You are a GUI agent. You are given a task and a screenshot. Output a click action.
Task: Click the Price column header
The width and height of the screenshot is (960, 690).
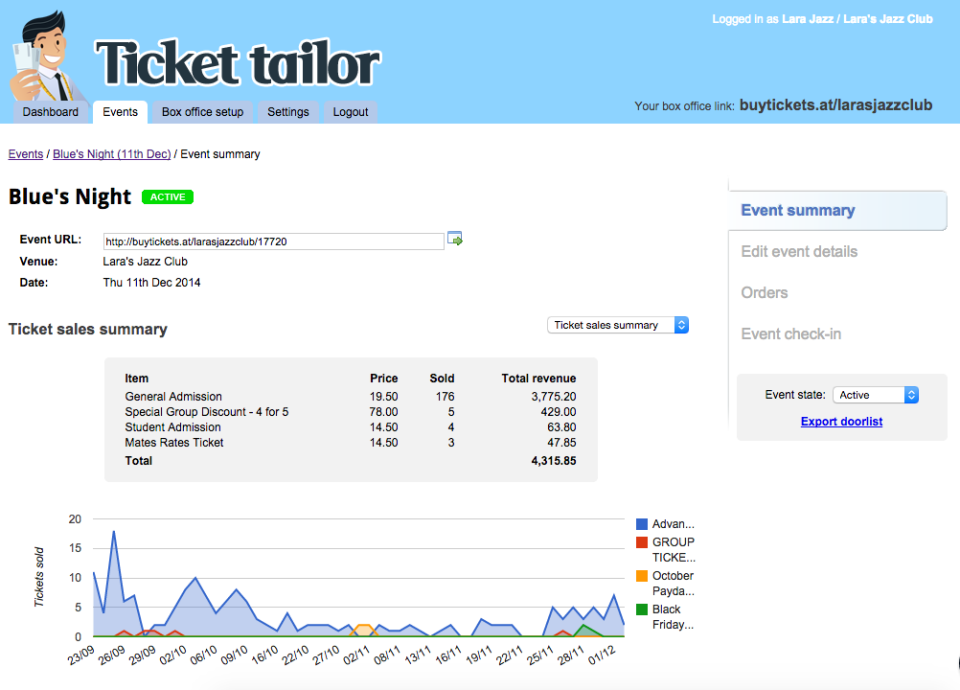[384, 378]
